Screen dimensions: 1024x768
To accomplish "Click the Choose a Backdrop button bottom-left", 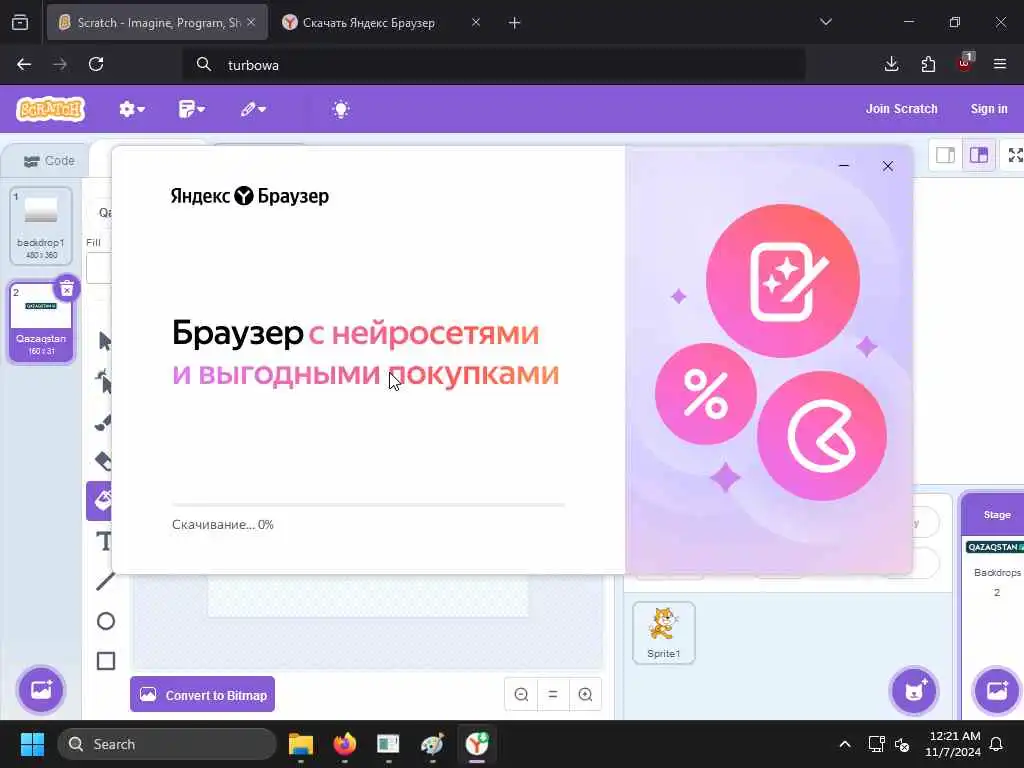I will click(41, 690).
